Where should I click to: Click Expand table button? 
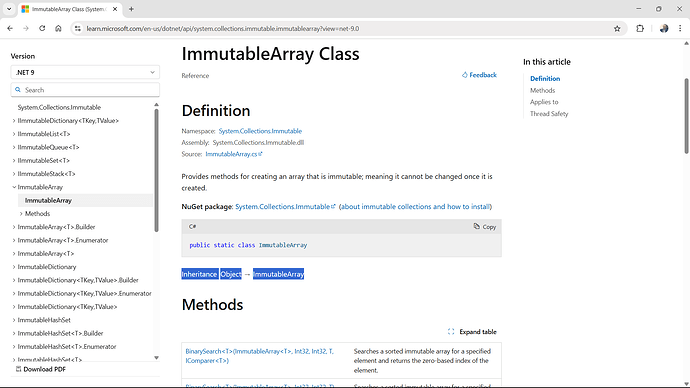point(472,332)
